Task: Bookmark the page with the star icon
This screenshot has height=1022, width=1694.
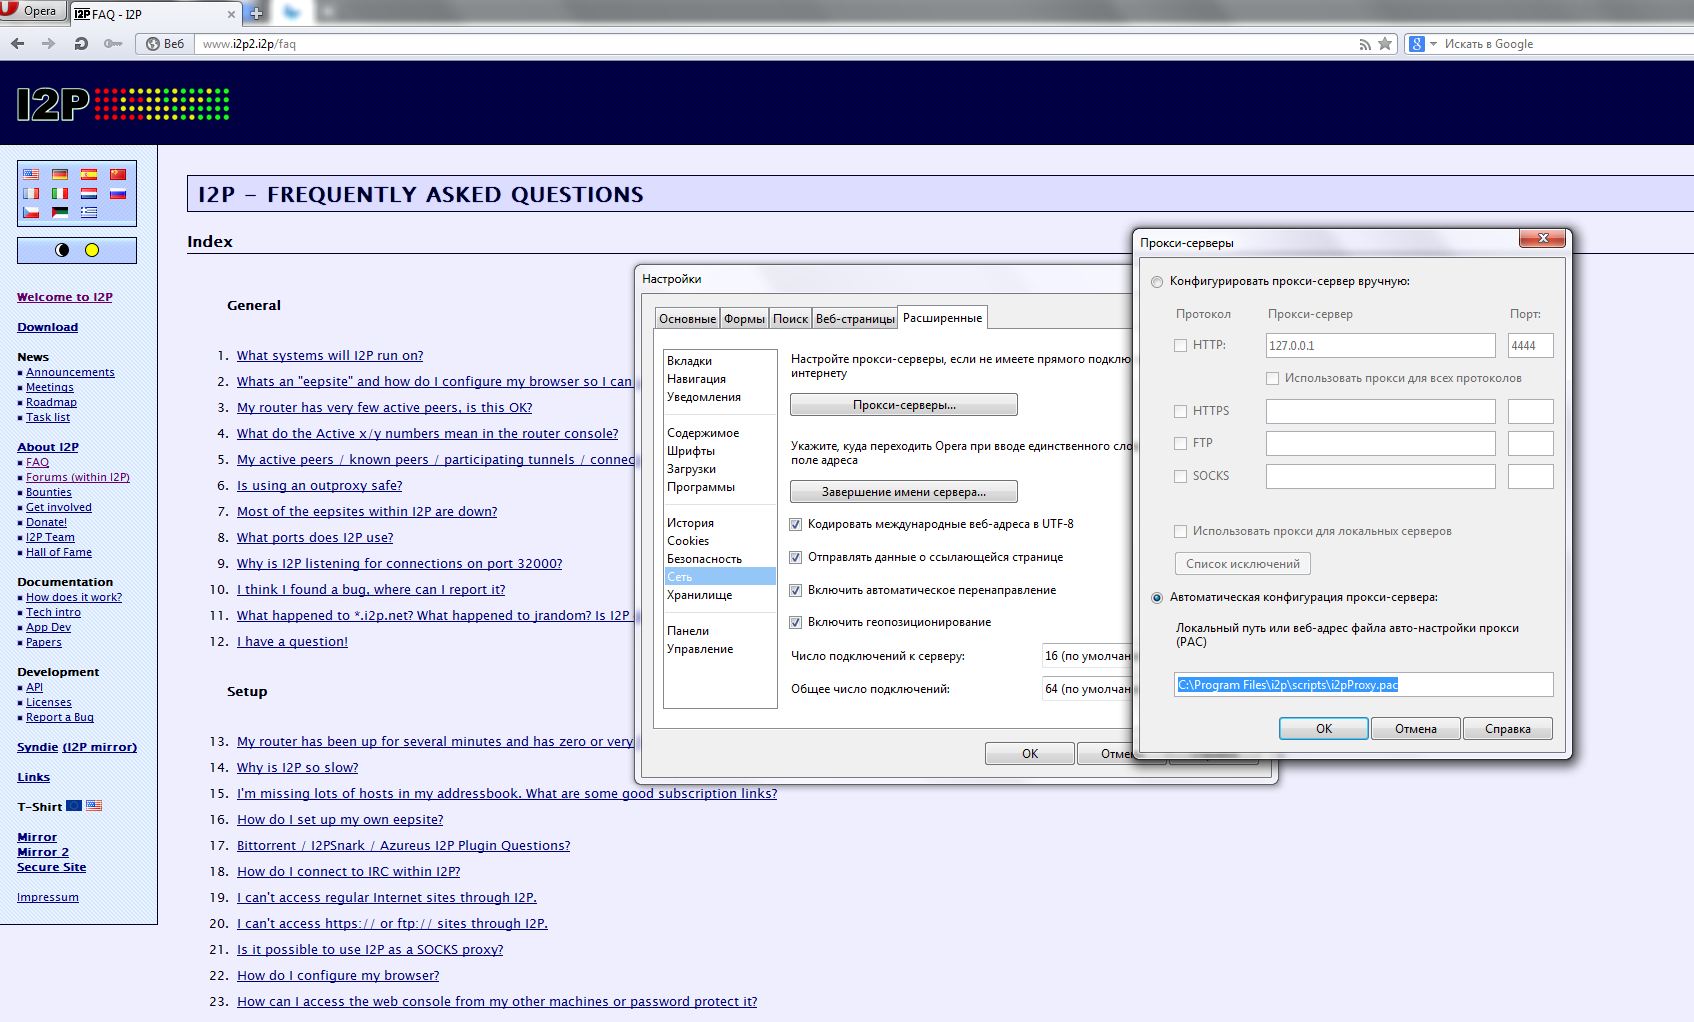Action: (1385, 44)
